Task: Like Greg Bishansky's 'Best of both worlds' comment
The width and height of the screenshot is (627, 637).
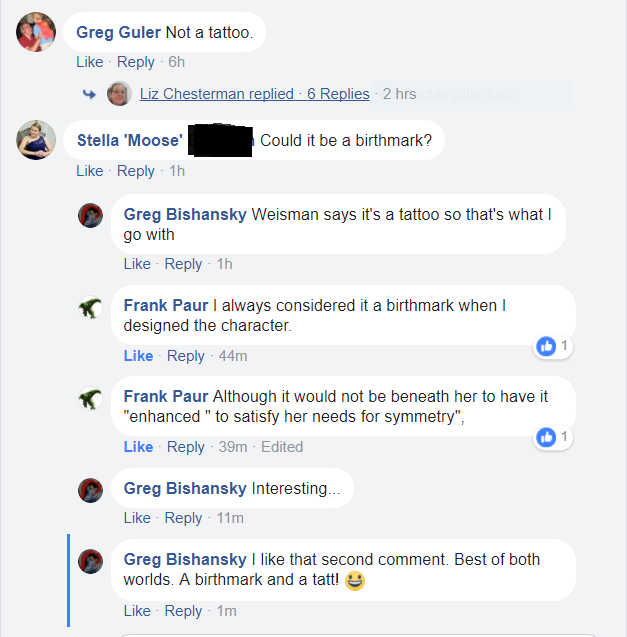Action: [x=137, y=611]
